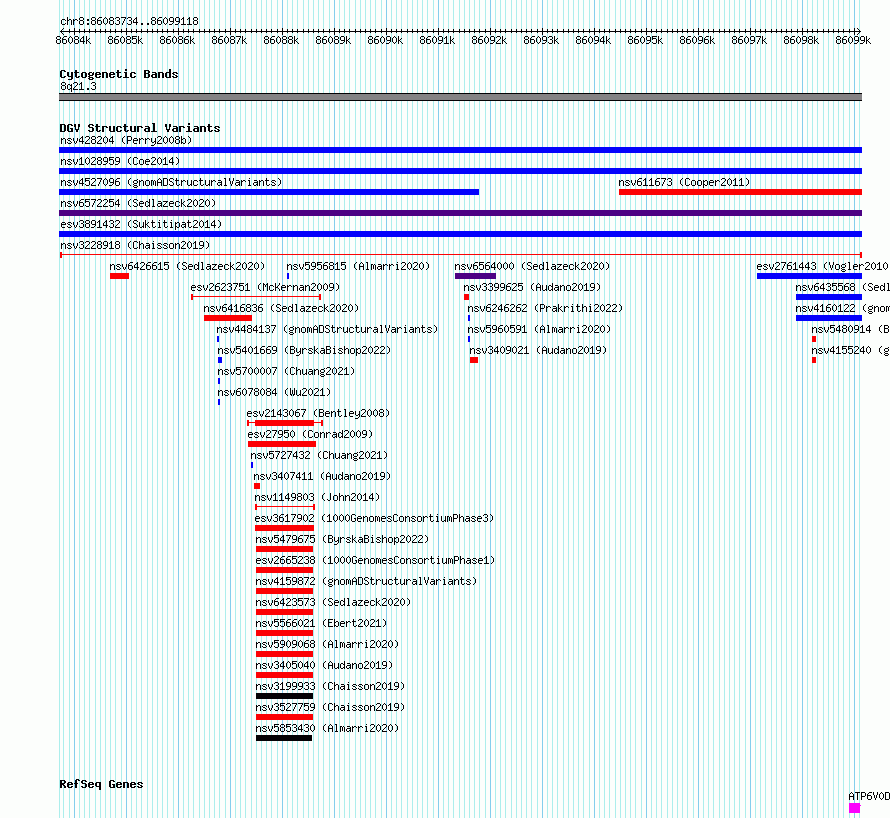
Task: Click the 8q21.3 cytogenetic band bar
Action: (460, 97)
